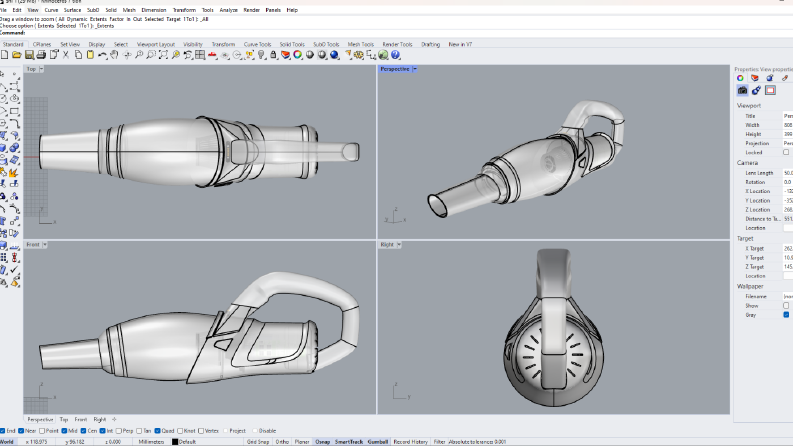Open the Perspective viewport dropdown arrow
Image resolution: width=793 pixels, height=446 pixels.
click(x=415, y=69)
